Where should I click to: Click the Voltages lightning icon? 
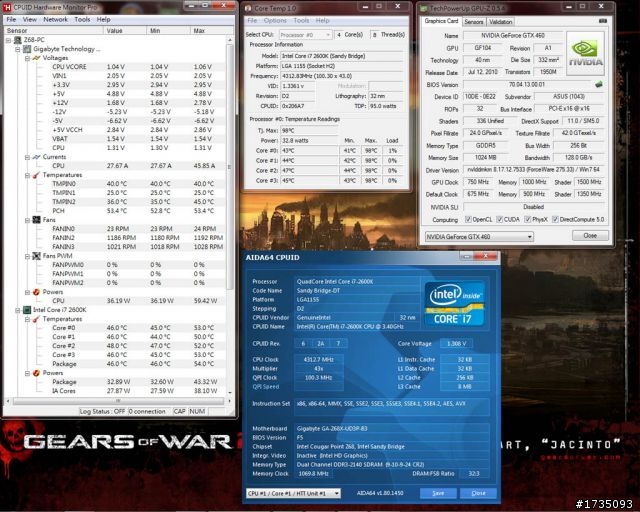[36, 58]
